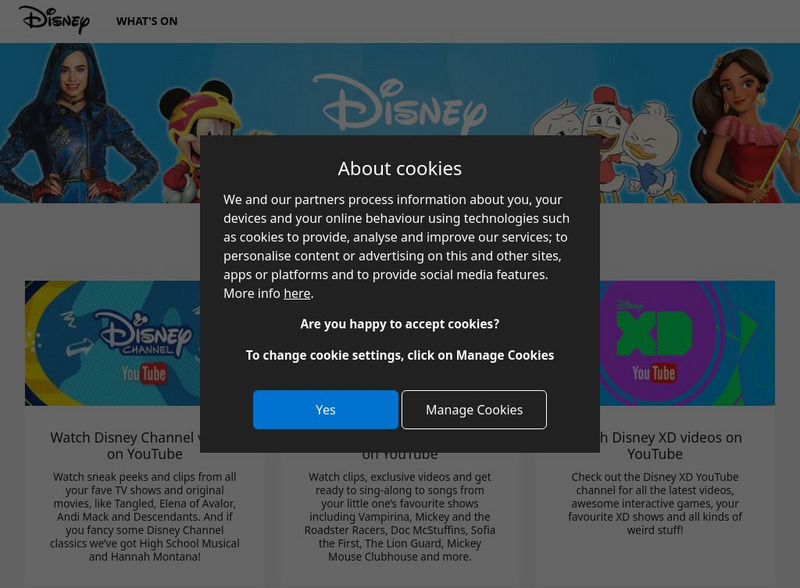Screen dimensions: 800x588
Task: Open Manage Cookies settings
Action: tap(473, 410)
